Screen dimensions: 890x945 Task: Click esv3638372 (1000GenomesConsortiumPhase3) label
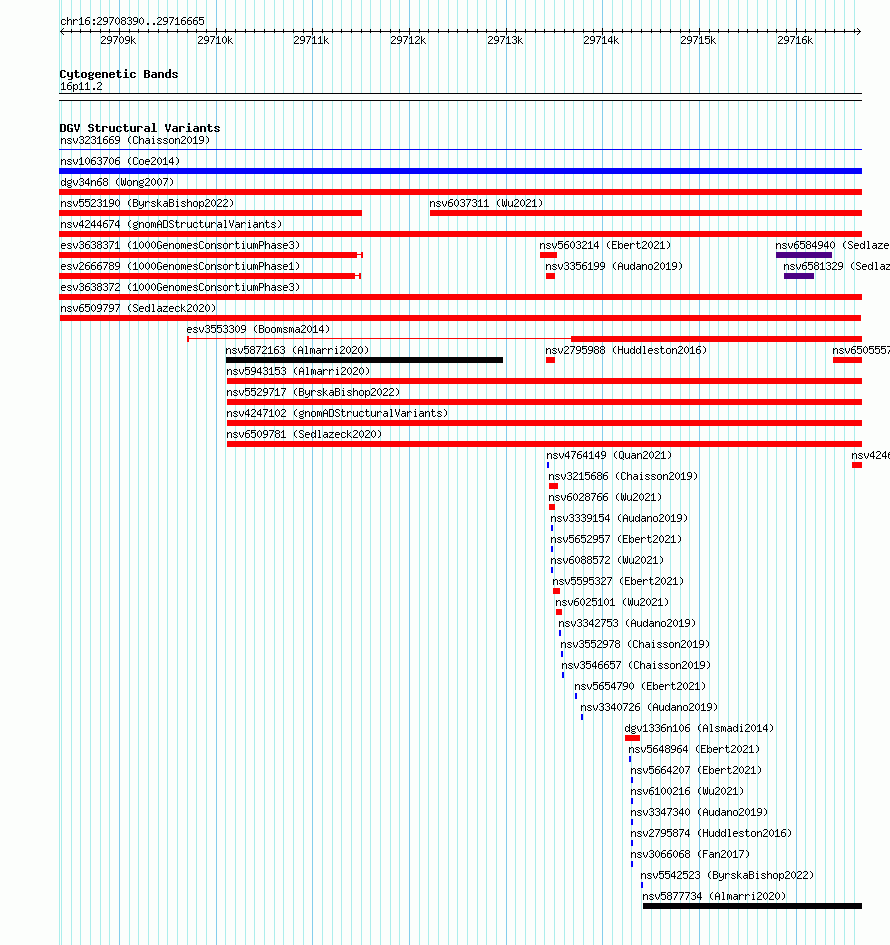point(180,287)
